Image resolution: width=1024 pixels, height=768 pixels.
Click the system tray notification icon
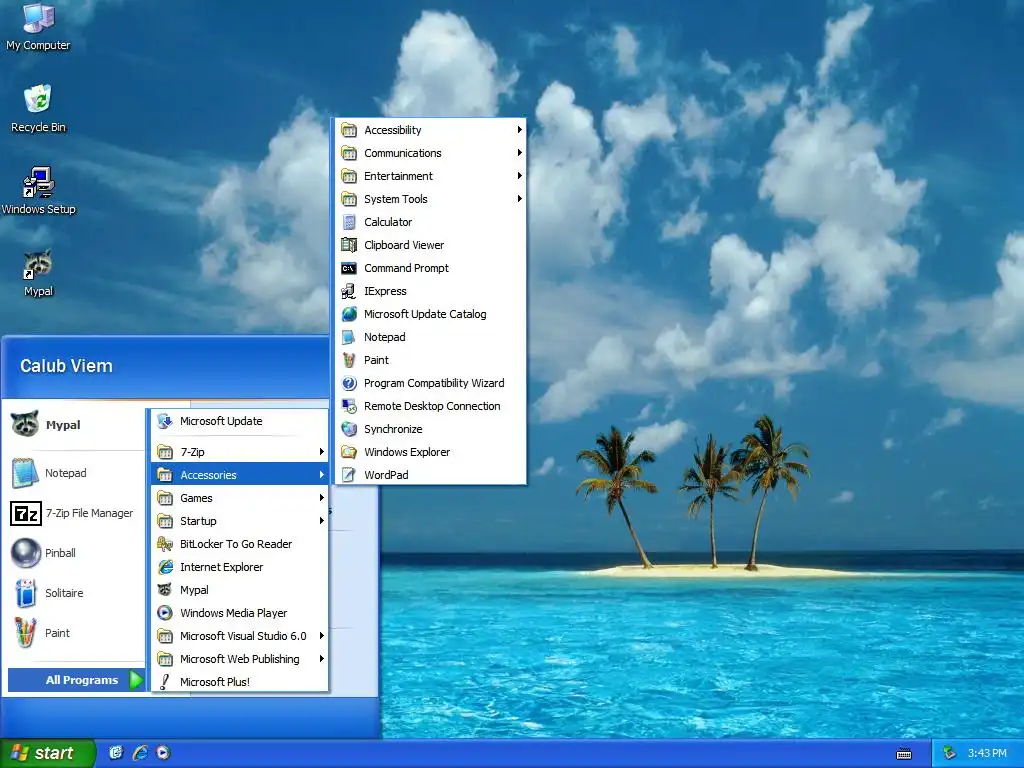[x=949, y=753]
